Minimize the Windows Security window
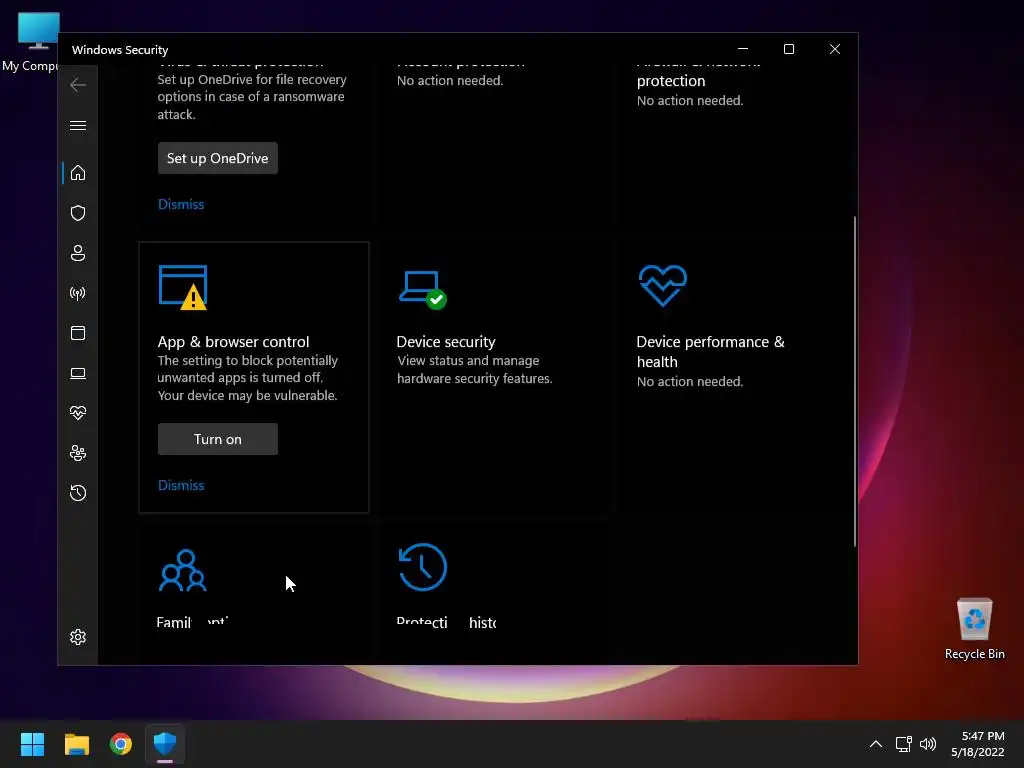1024x768 pixels. pyautogui.click(x=743, y=49)
